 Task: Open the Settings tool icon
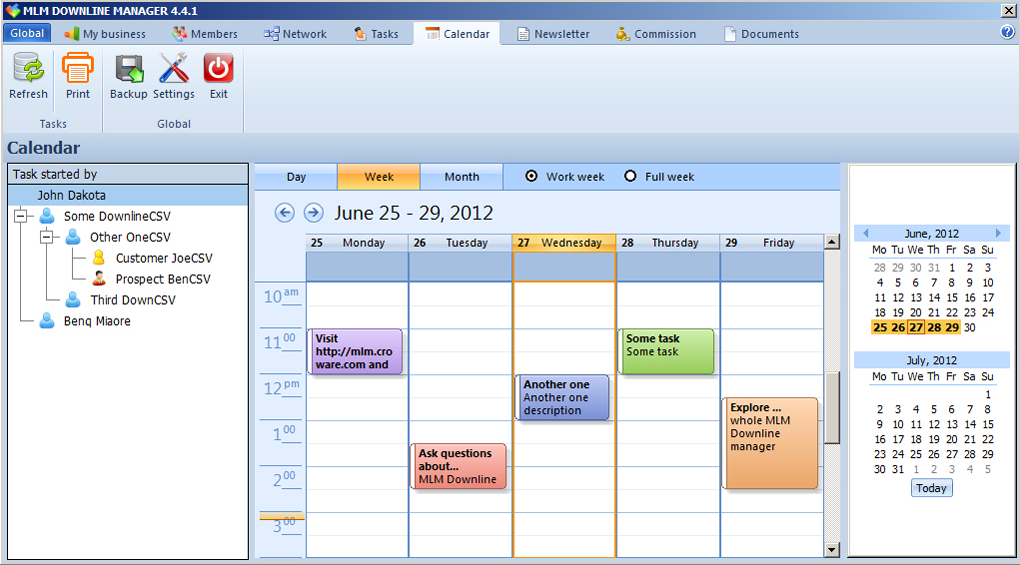click(174, 70)
